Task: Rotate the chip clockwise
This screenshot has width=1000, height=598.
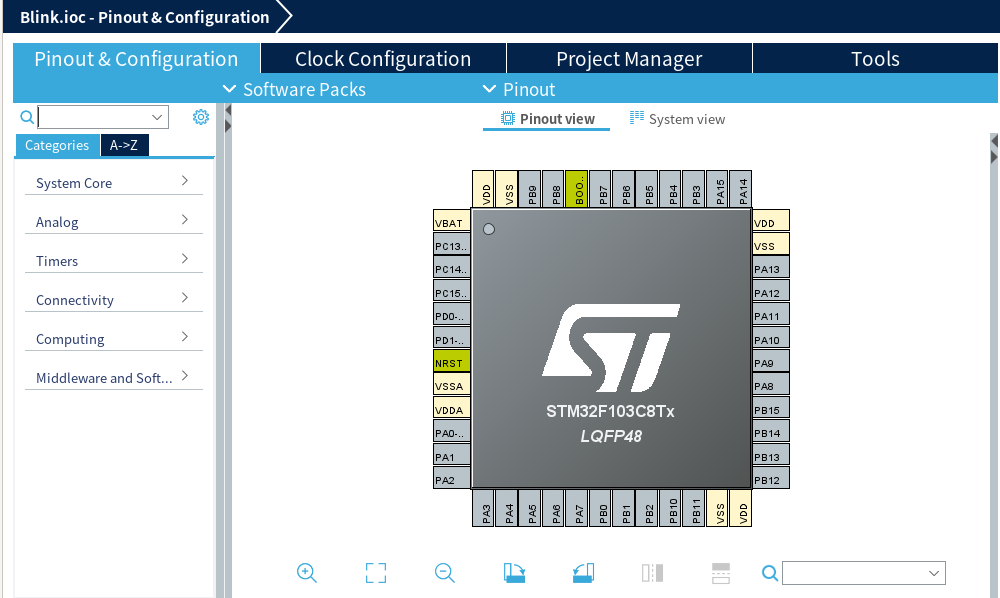Action: click(x=514, y=572)
